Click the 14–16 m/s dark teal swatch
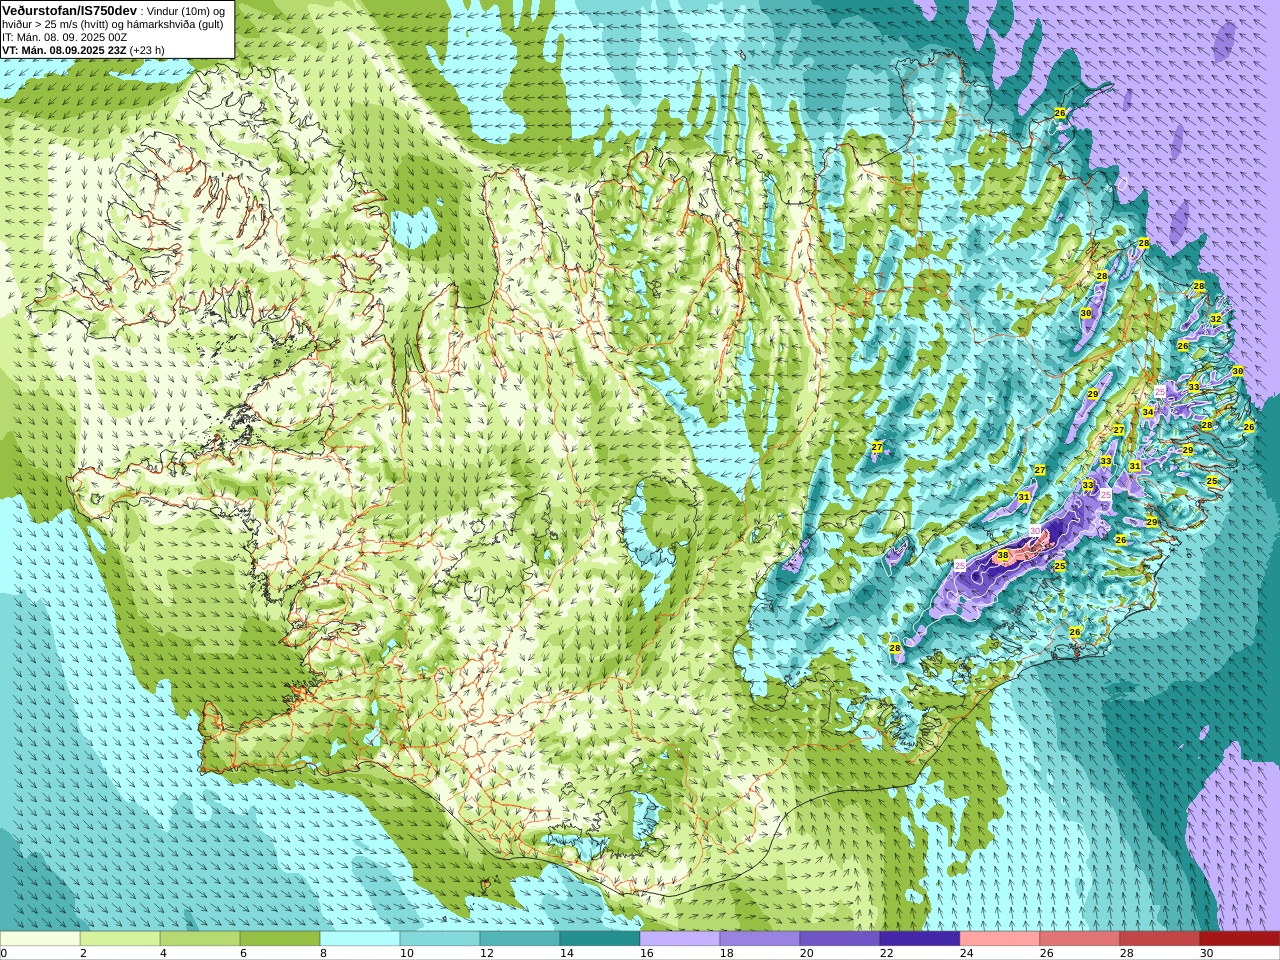This screenshot has width=1280, height=960. pyautogui.click(x=600, y=939)
